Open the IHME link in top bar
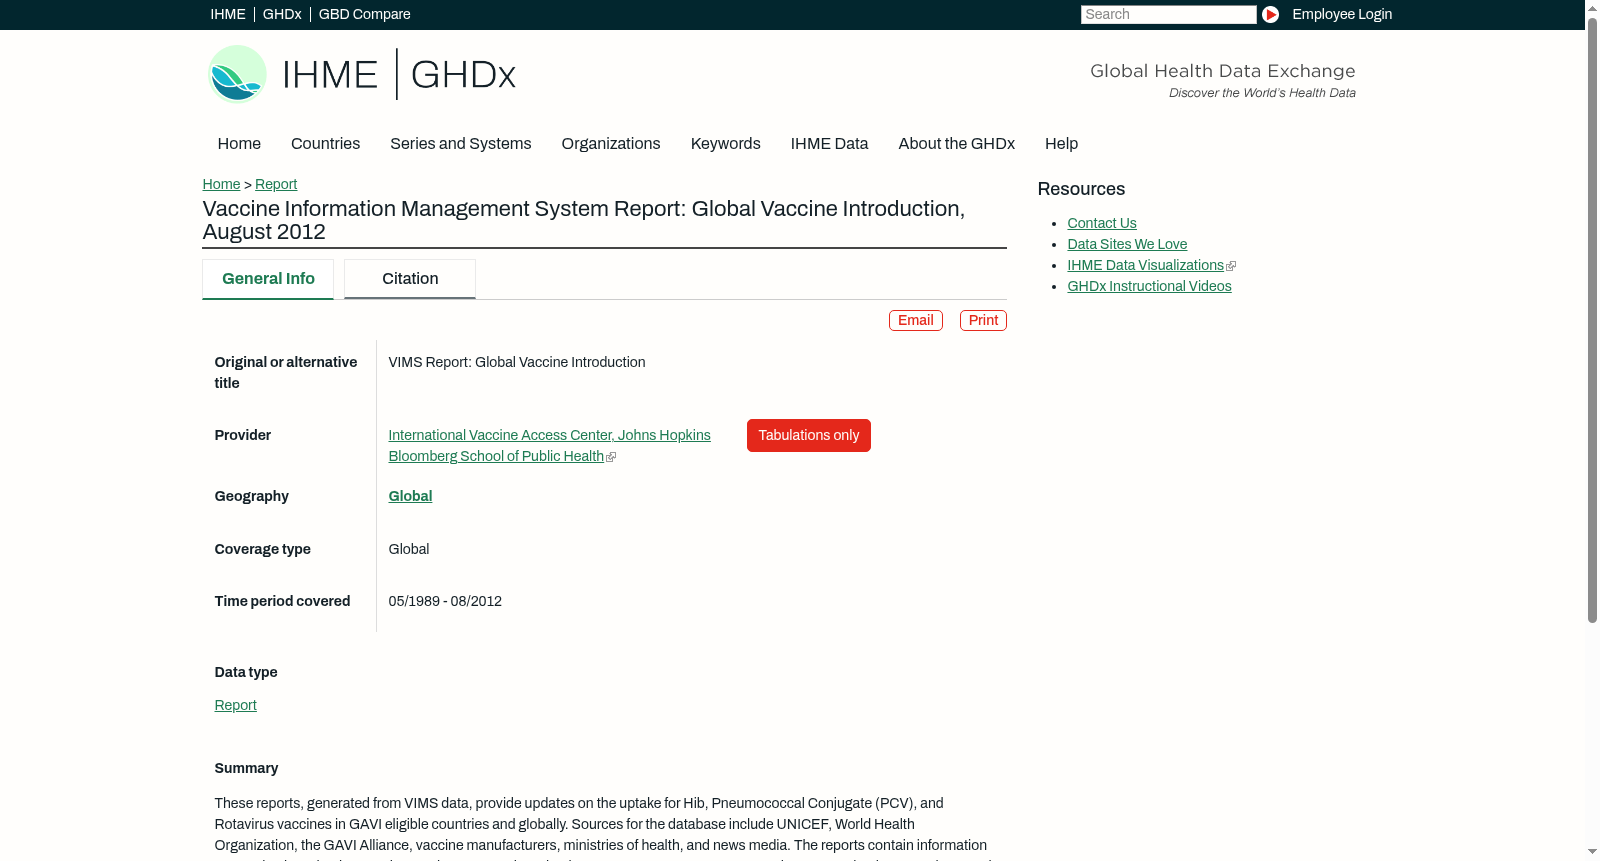1600x861 pixels. [228, 14]
